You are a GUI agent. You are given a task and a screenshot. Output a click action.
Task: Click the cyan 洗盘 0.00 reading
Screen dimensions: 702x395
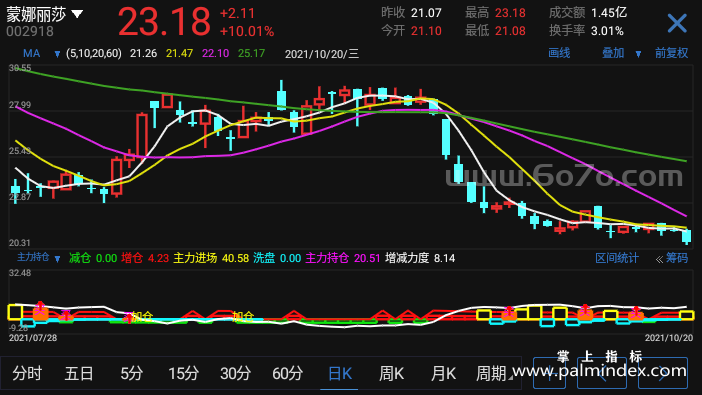(x=277, y=258)
